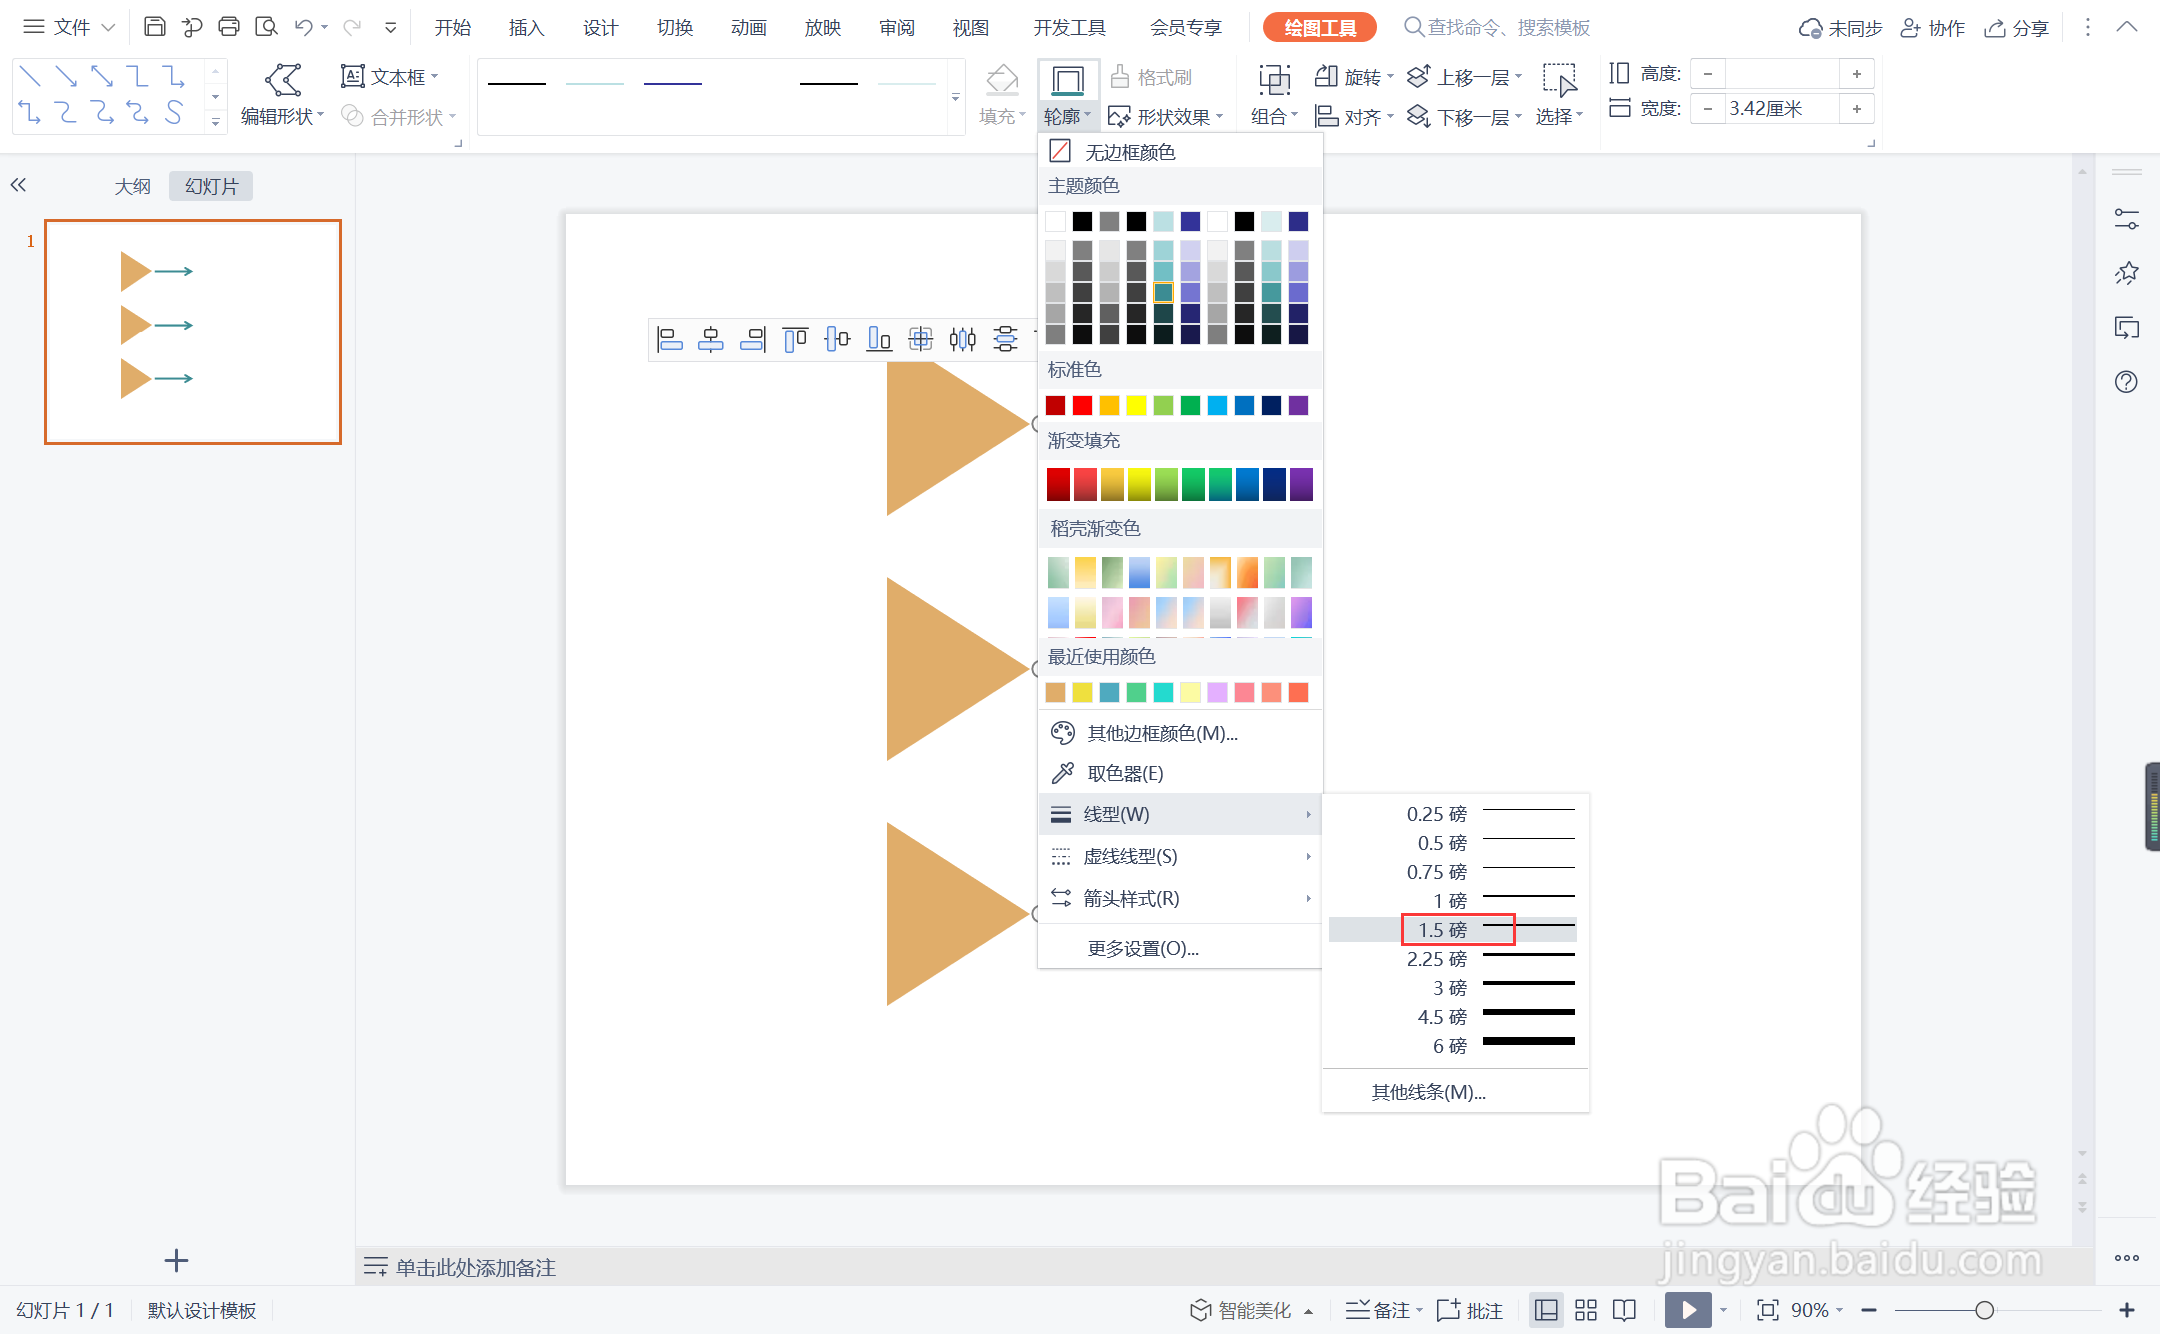
Task: Open the print preview icon in quick access
Action: pos(266,27)
